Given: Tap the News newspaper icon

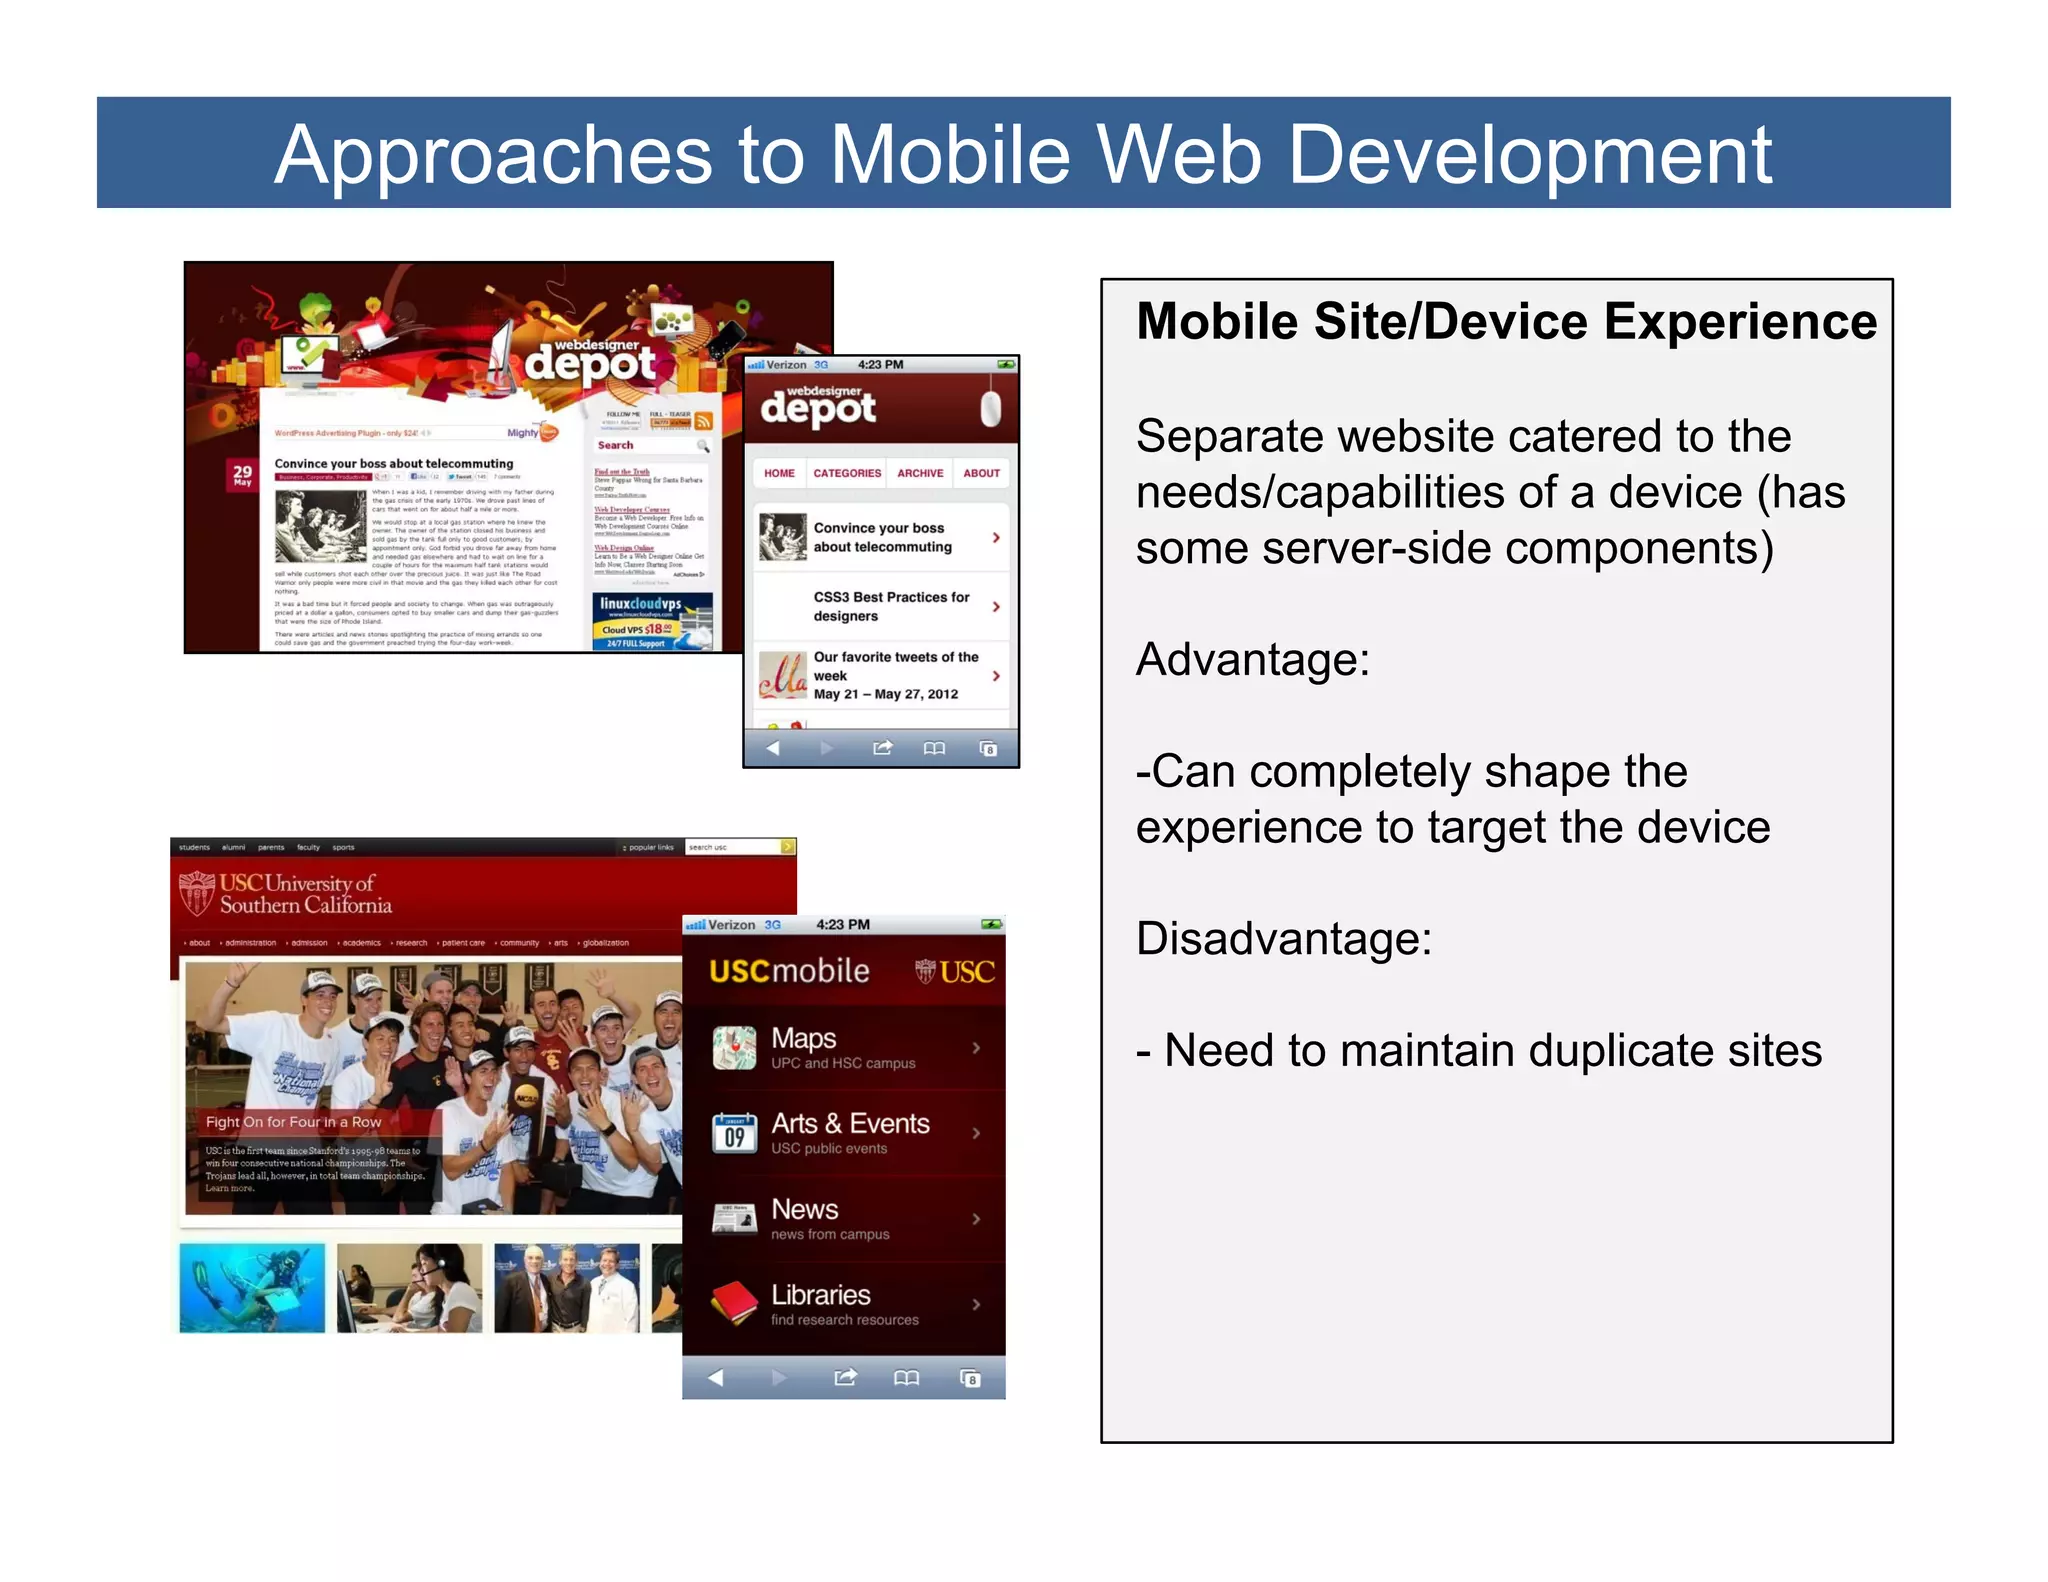Looking at the screenshot, I should tap(734, 1219).
